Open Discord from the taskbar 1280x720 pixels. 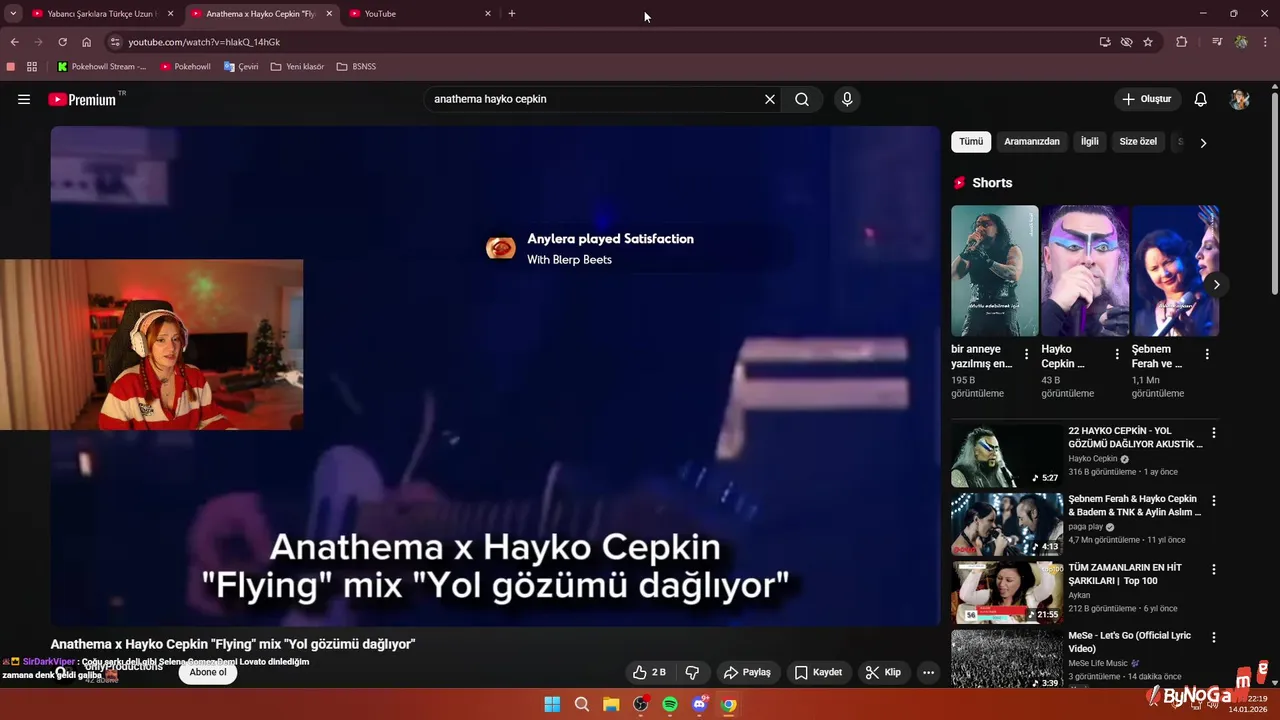tap(700, 704)
